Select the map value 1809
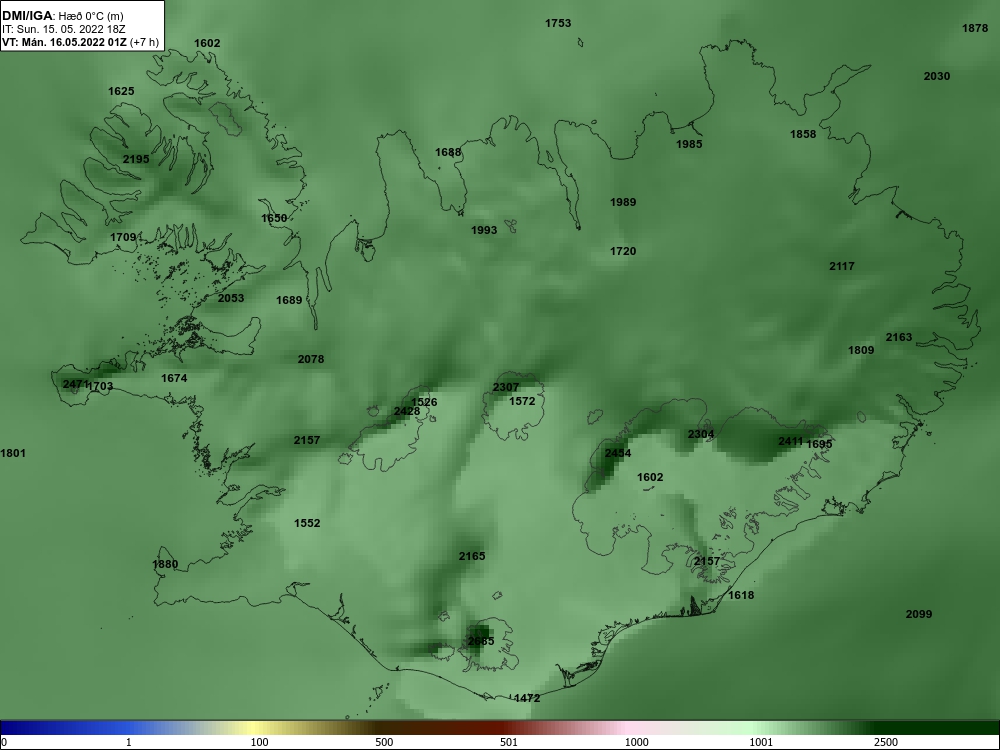This screenshot has height=750, width=1000. click(861, 350)
